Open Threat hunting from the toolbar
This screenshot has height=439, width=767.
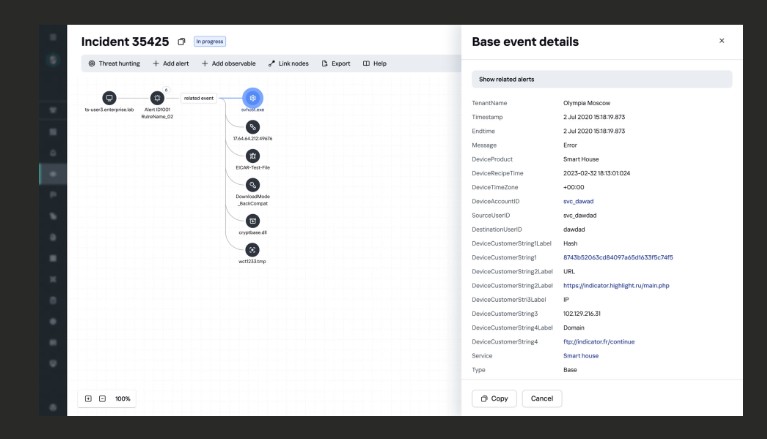point(114,63)
